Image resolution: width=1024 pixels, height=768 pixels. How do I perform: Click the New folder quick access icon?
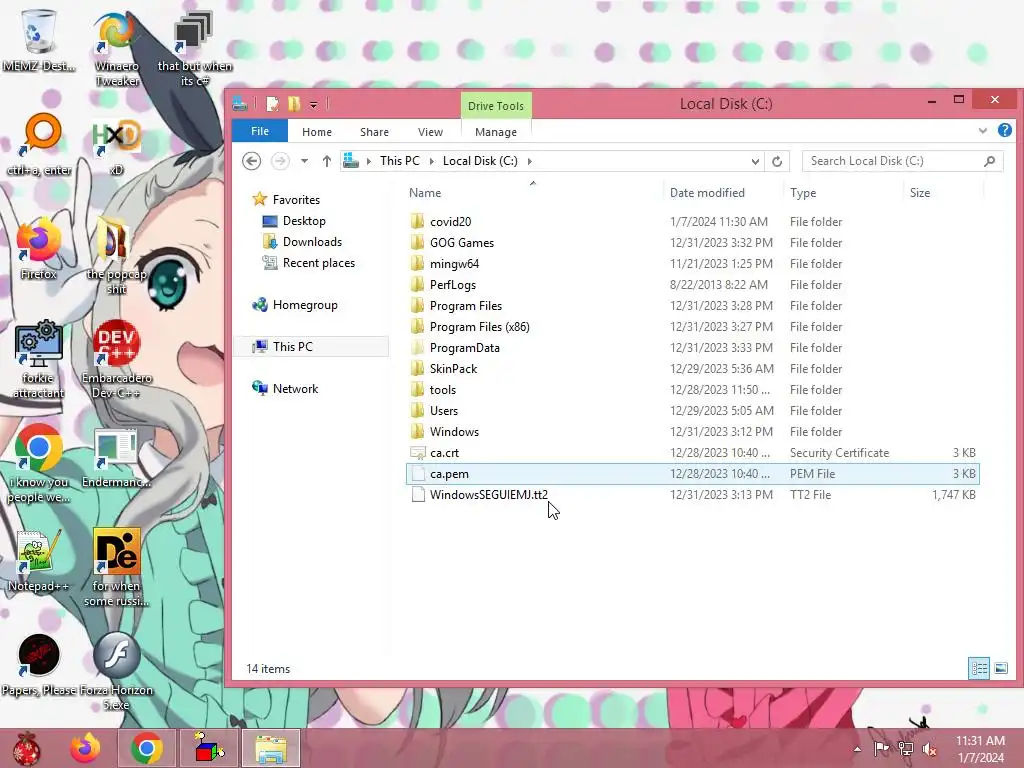[x=294, y=104]
